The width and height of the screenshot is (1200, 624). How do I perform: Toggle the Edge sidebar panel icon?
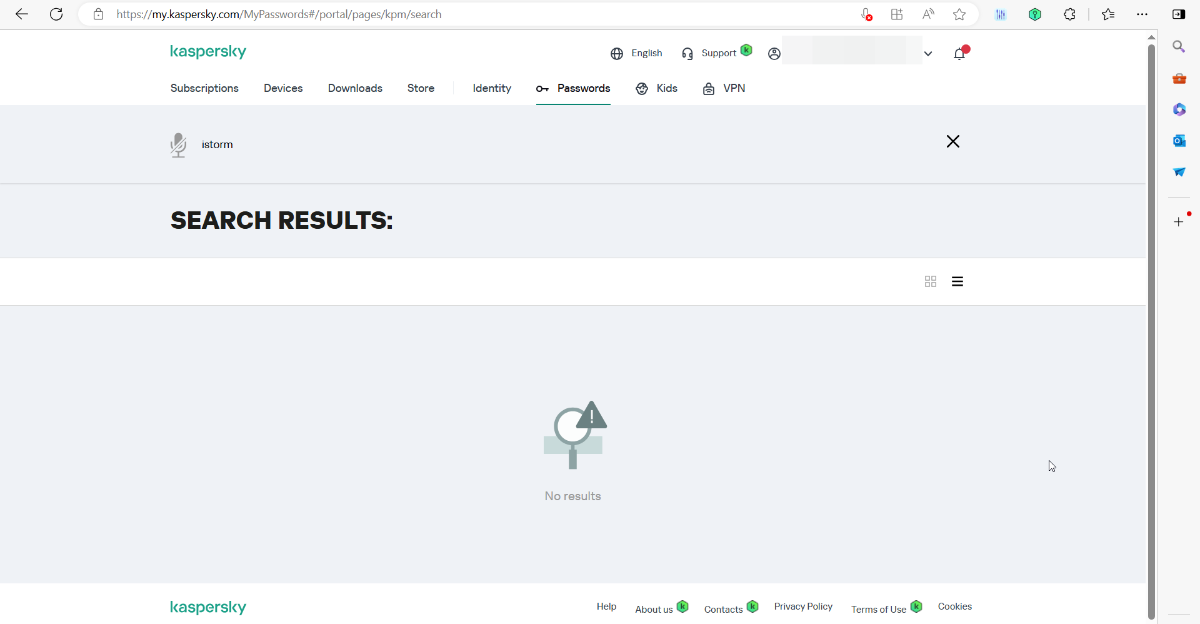click(1179, 15)
